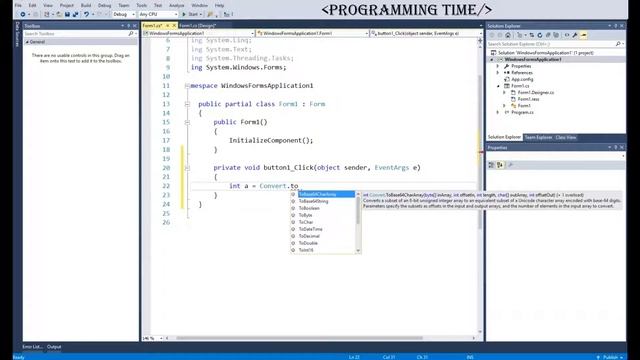This screenshot has height=360, width=640.
Task: Open the WindowsFormsApplication1.Form1 type dropdown
Action: point(313,33)
